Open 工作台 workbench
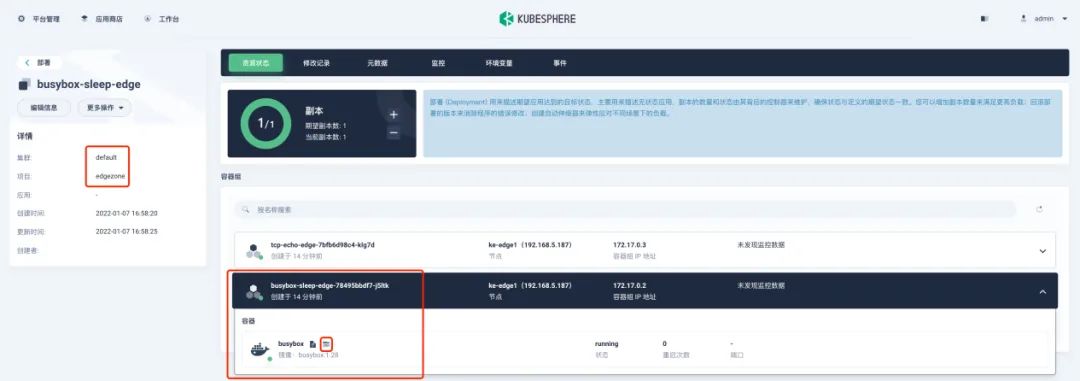 (162, 19)
